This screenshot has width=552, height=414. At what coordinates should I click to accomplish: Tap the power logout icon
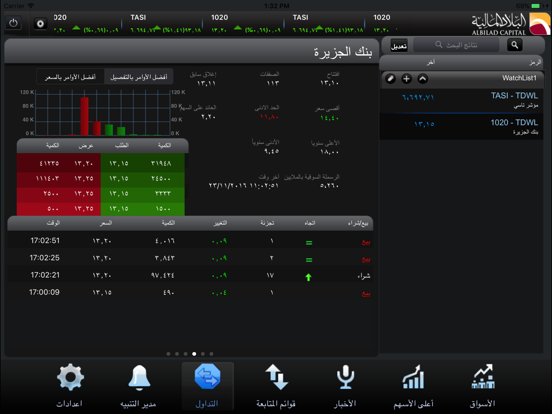click(x=13, y=23)
